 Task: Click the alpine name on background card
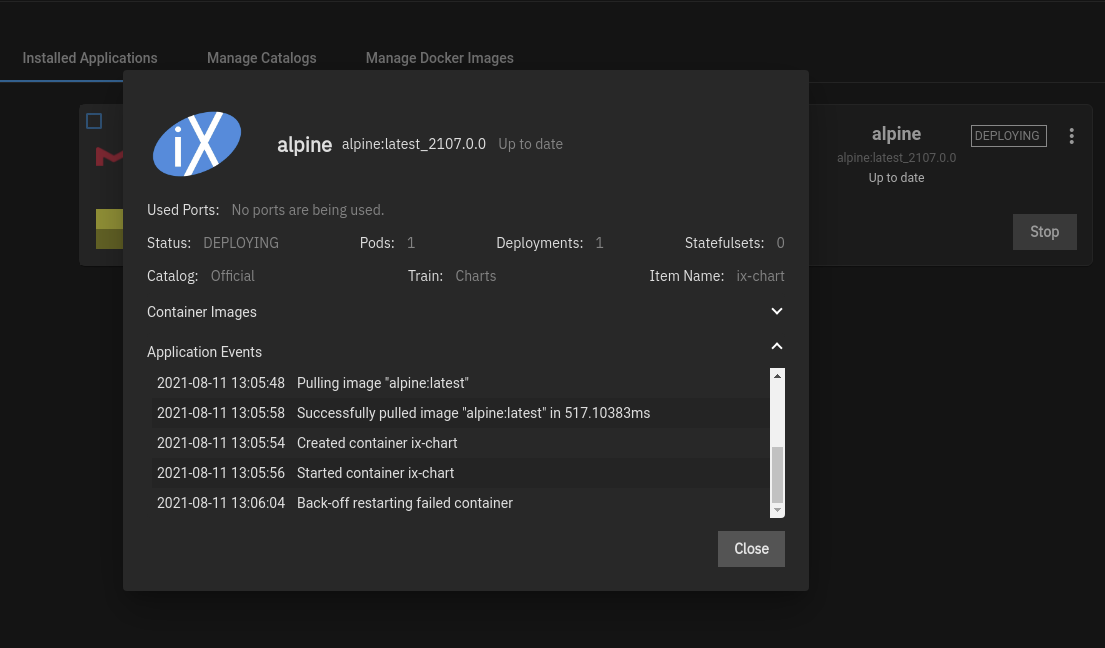pyautogui.click(x=896, y=134)
